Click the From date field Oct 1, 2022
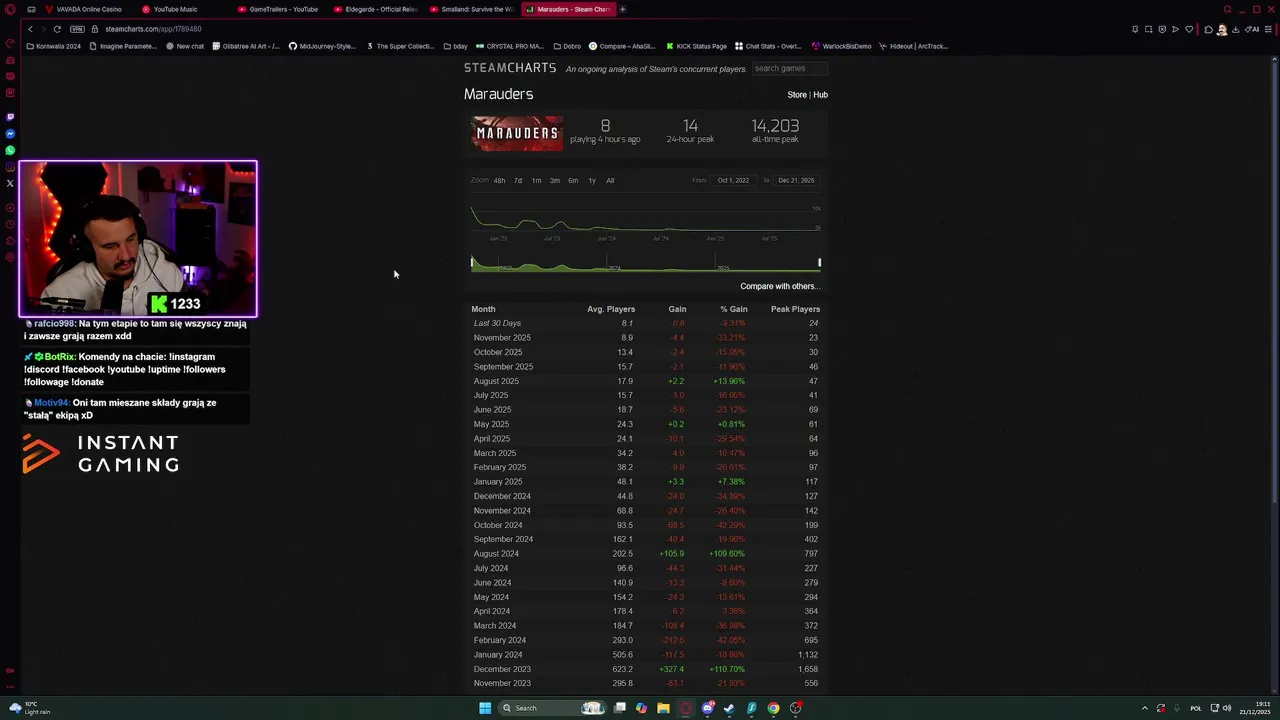 point(733,180)
